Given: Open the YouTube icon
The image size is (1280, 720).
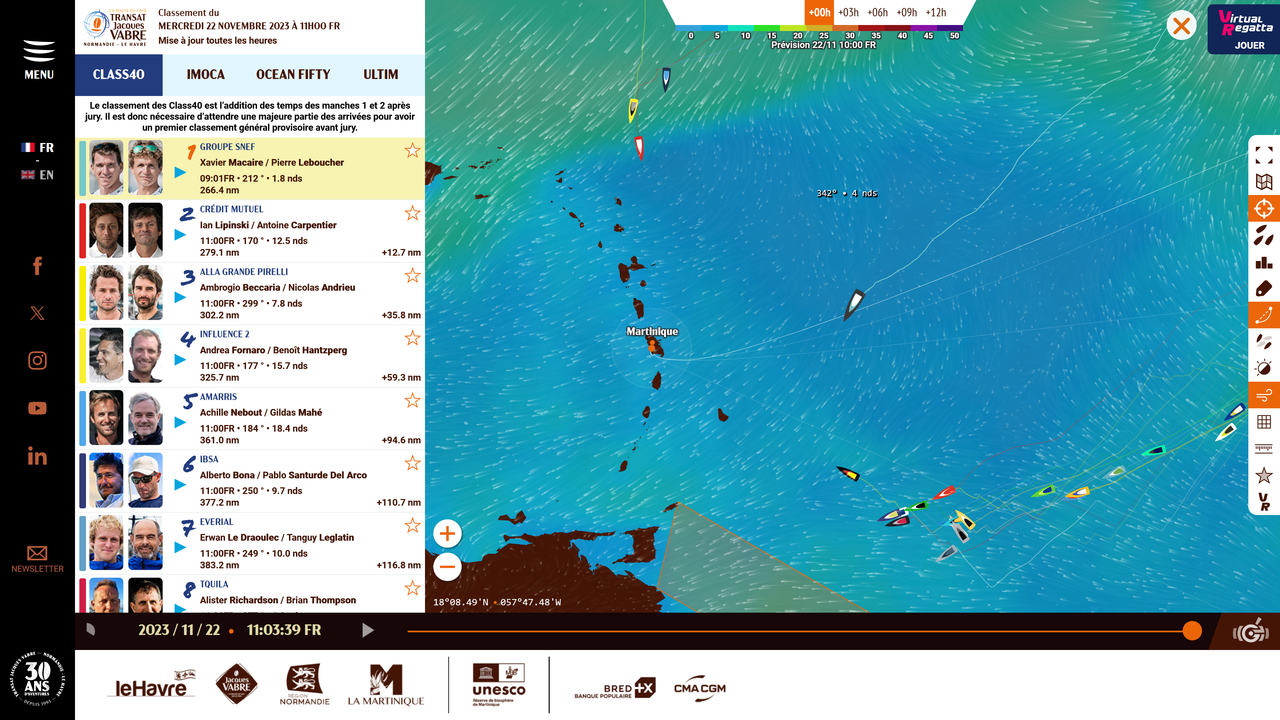Looking at the screenshot, I should (38, 408).
